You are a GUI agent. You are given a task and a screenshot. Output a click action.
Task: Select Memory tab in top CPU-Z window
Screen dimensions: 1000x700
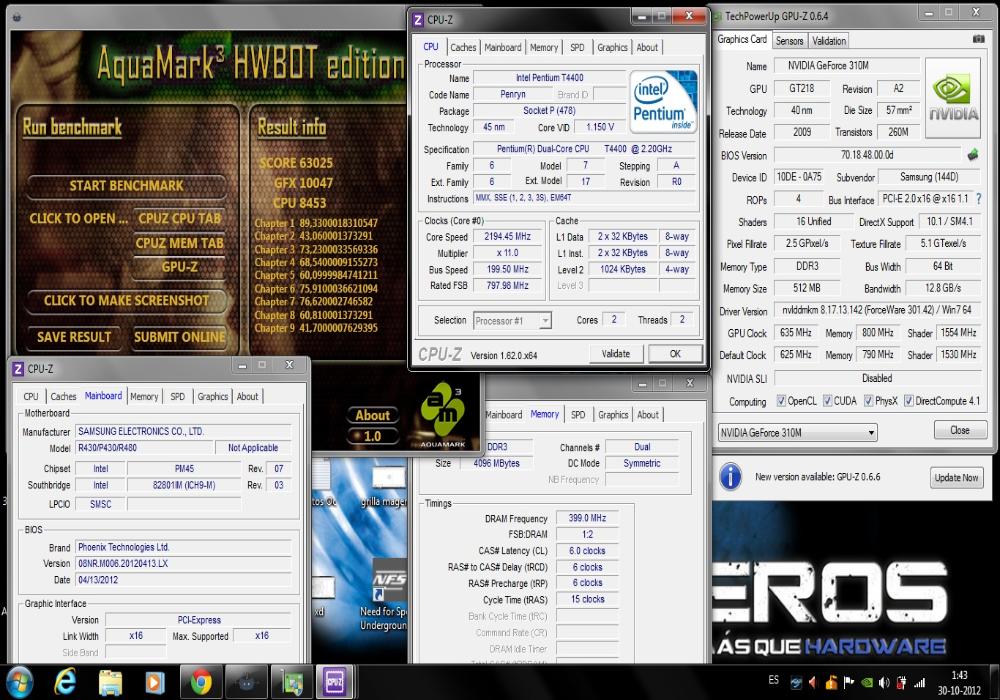[x=543, y=47]
